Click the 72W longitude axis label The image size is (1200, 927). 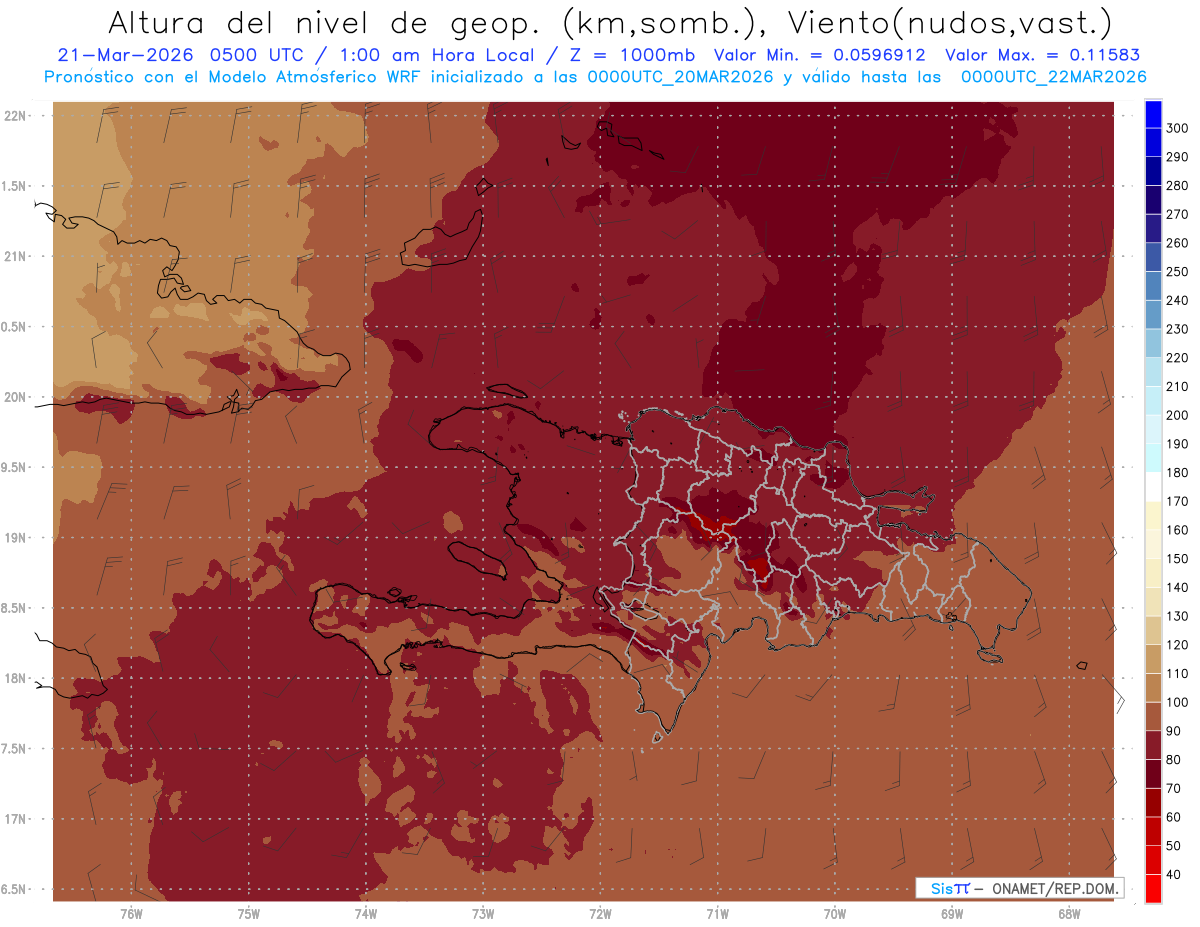[600, 913]
